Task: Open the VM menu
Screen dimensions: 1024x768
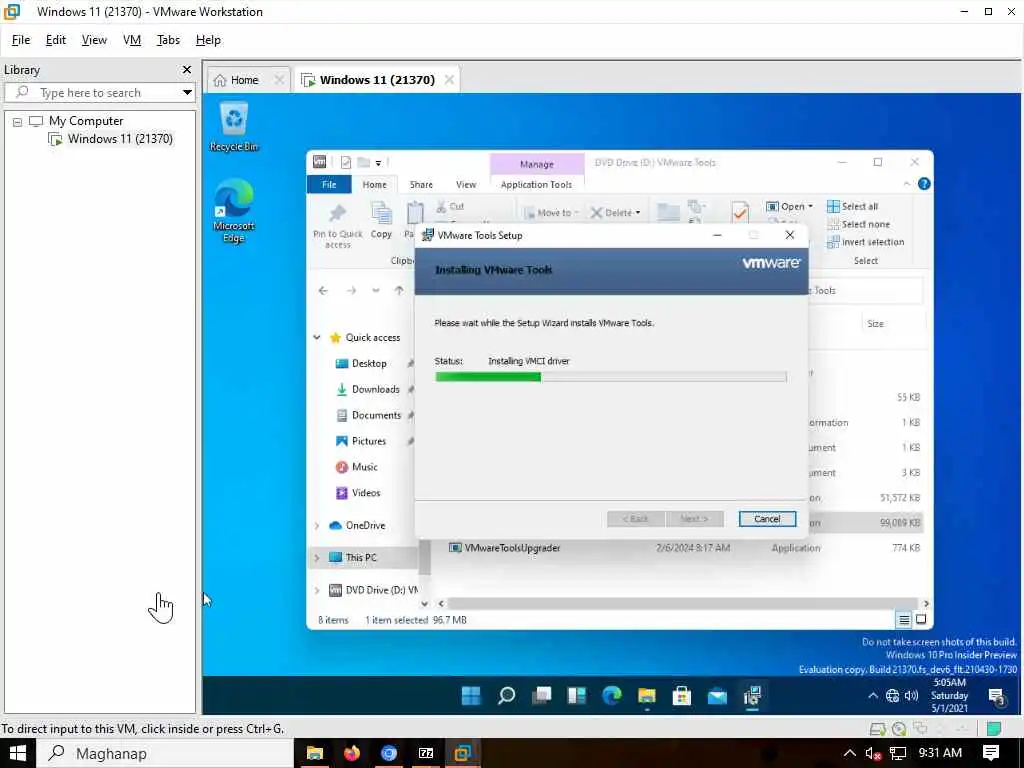Action: coord(132,40)
